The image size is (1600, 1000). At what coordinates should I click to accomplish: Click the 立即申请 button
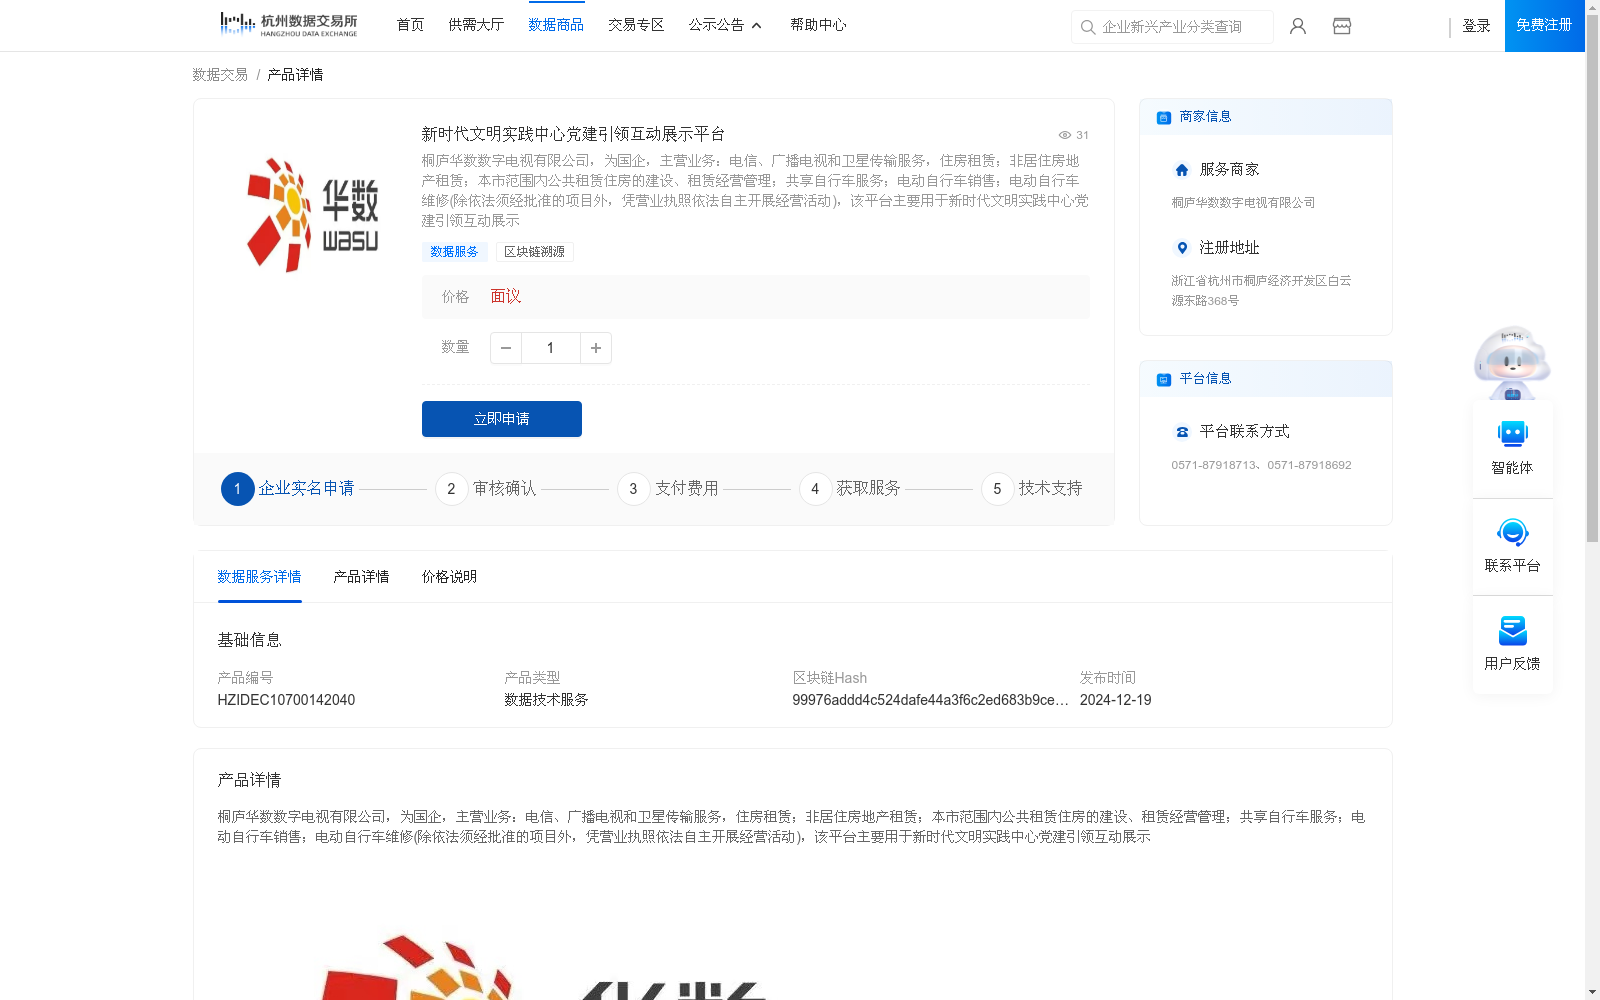click(x=502, y=419)
